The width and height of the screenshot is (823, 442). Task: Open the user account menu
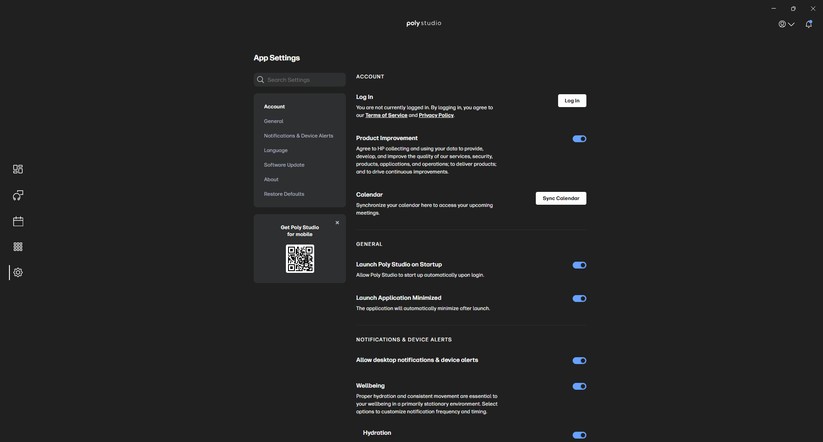click(x=786, y=24)
